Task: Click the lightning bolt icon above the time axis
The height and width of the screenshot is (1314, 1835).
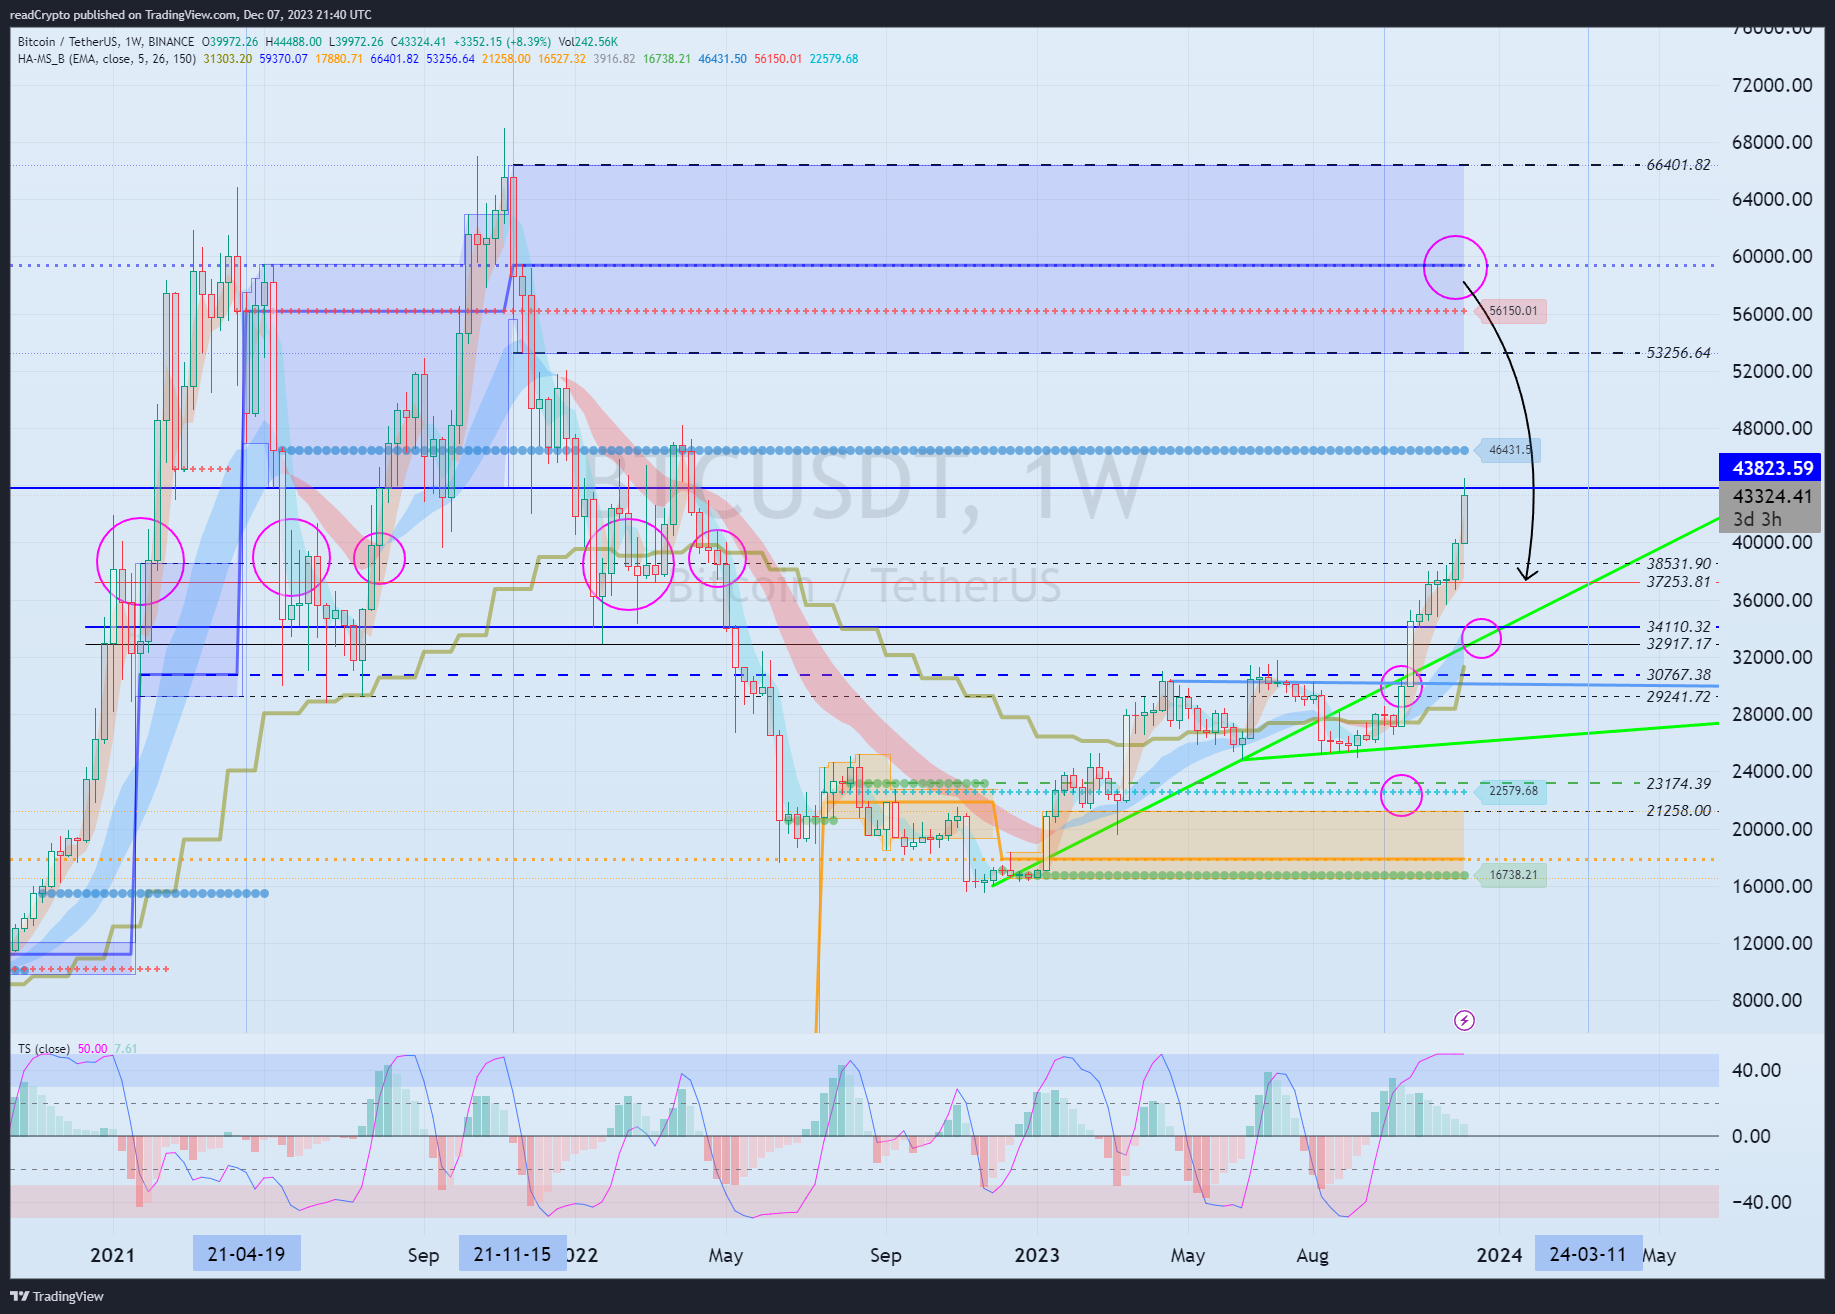Action: [1464, 1020]
